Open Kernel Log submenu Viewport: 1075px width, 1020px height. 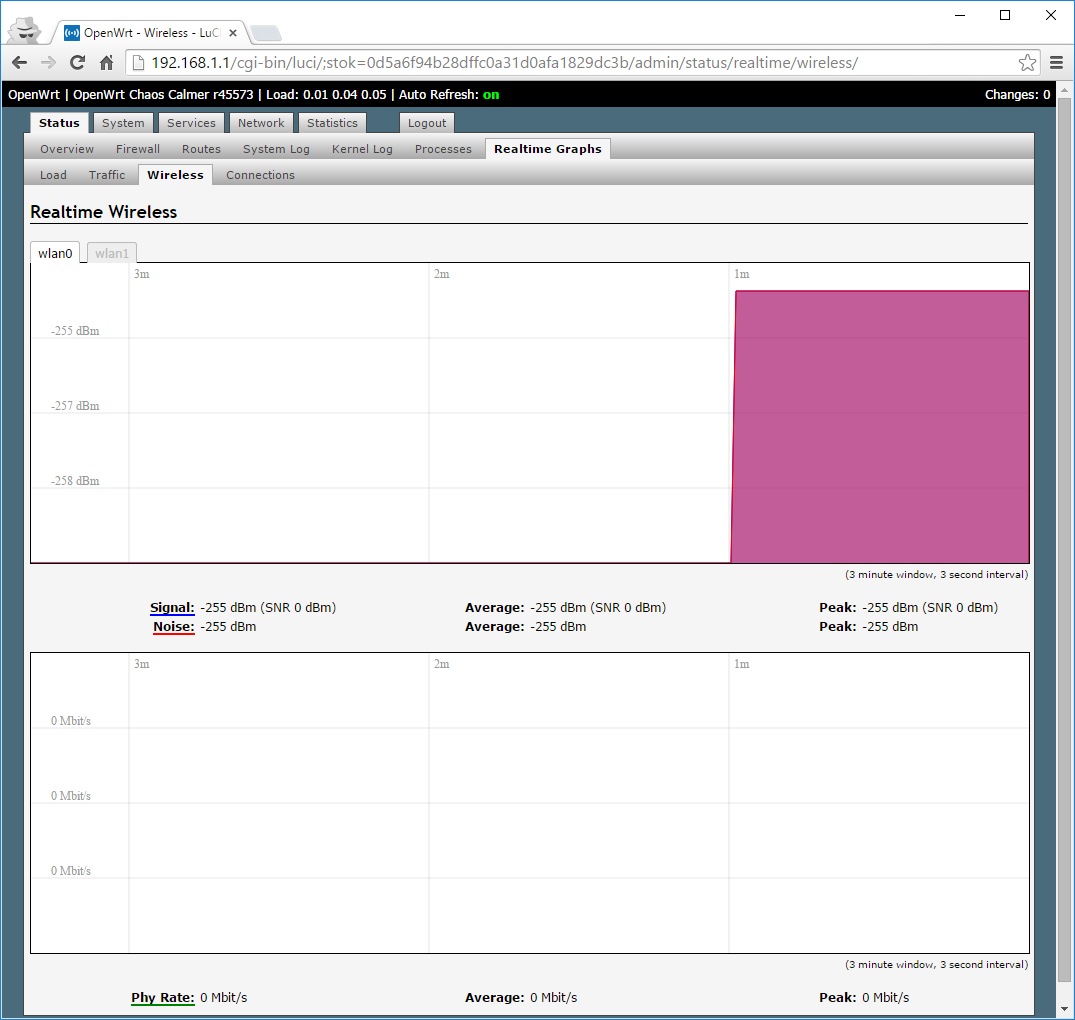pos(362,149)
